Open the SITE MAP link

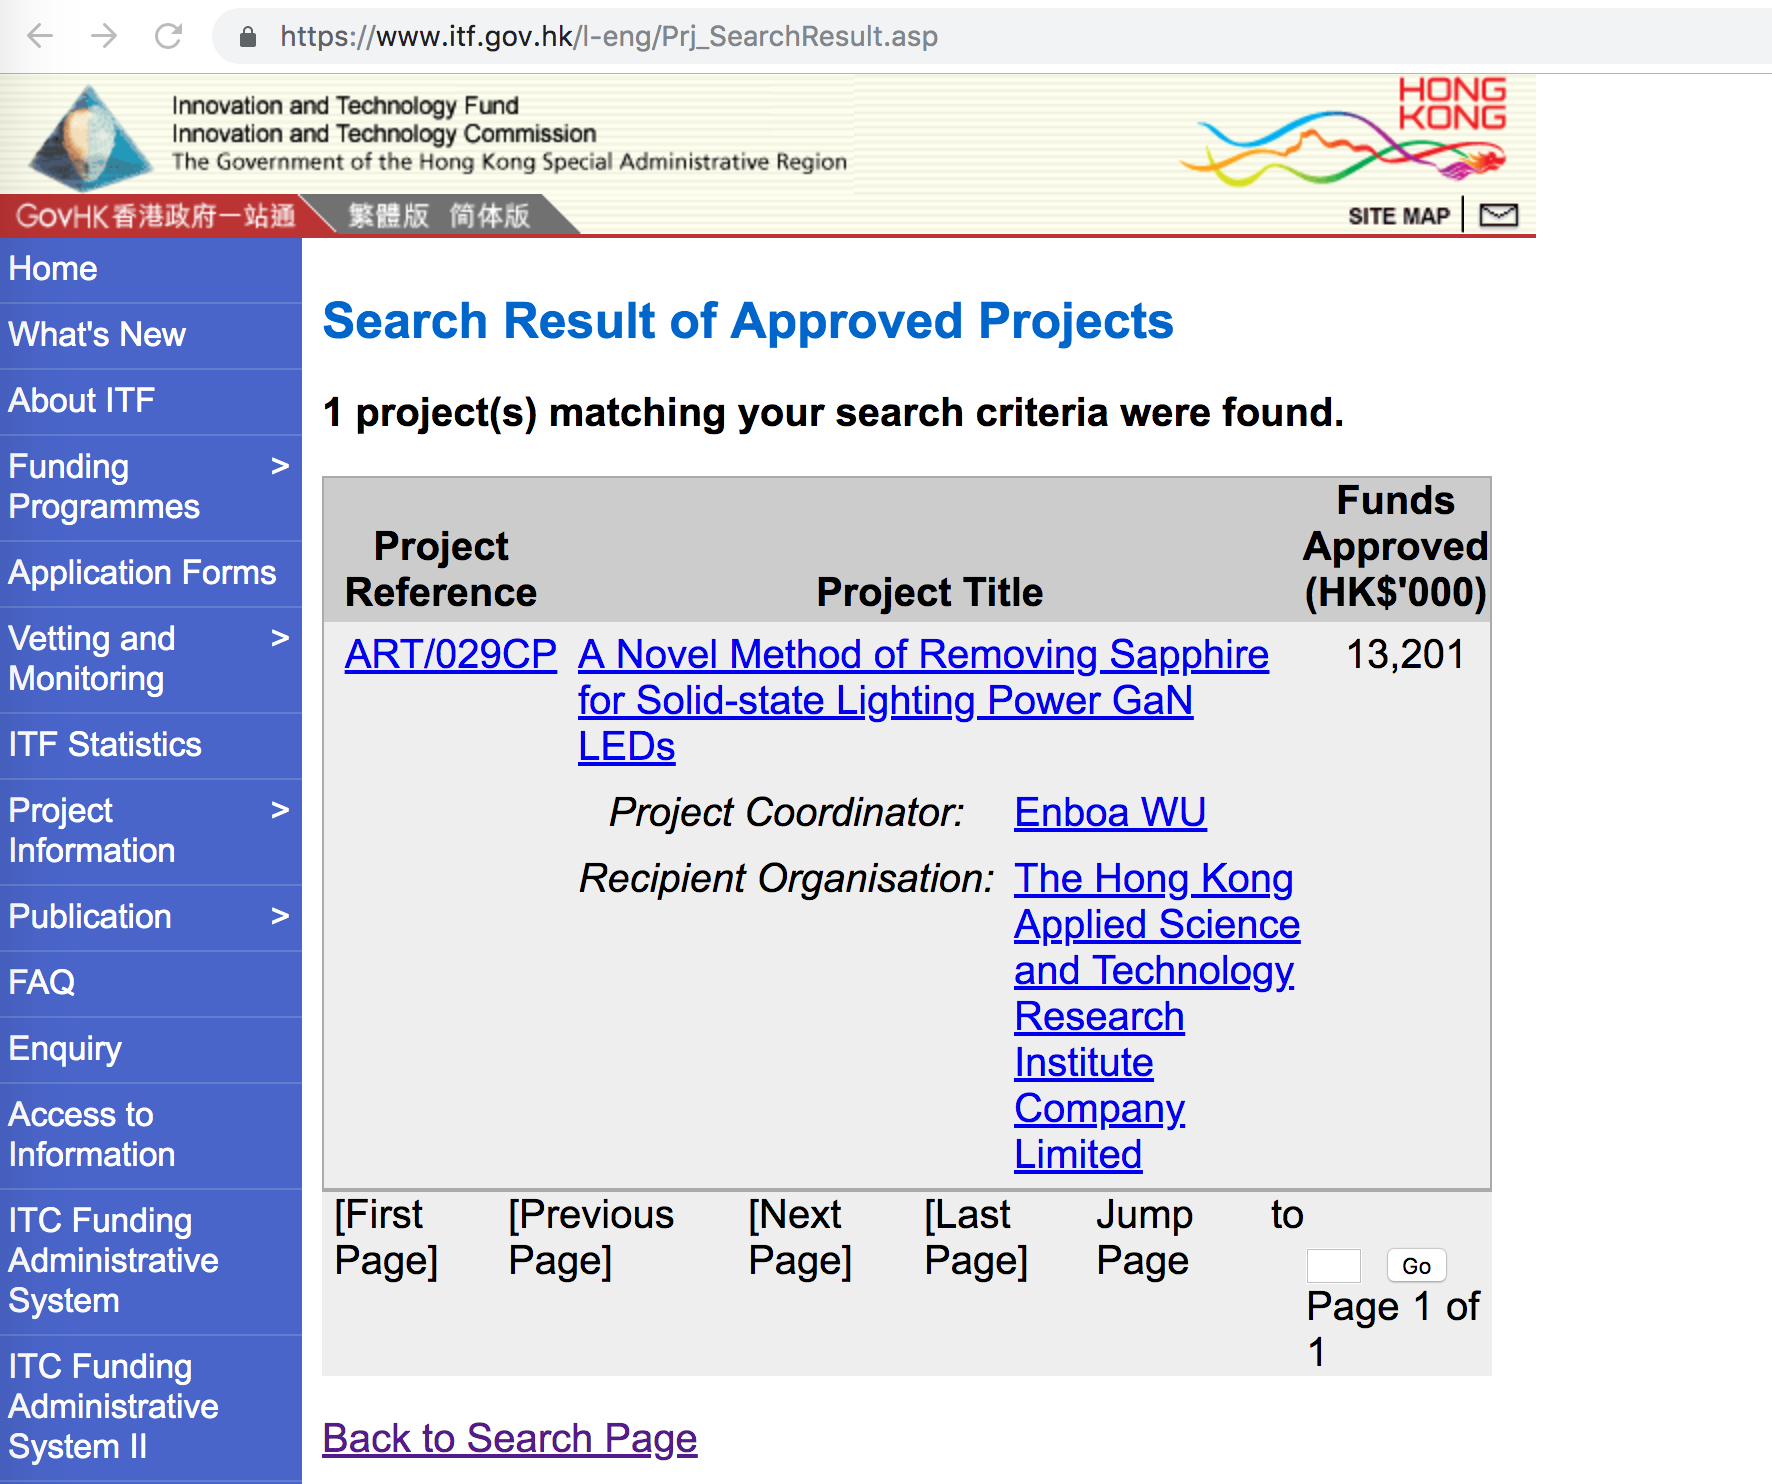coord(1398,216)
